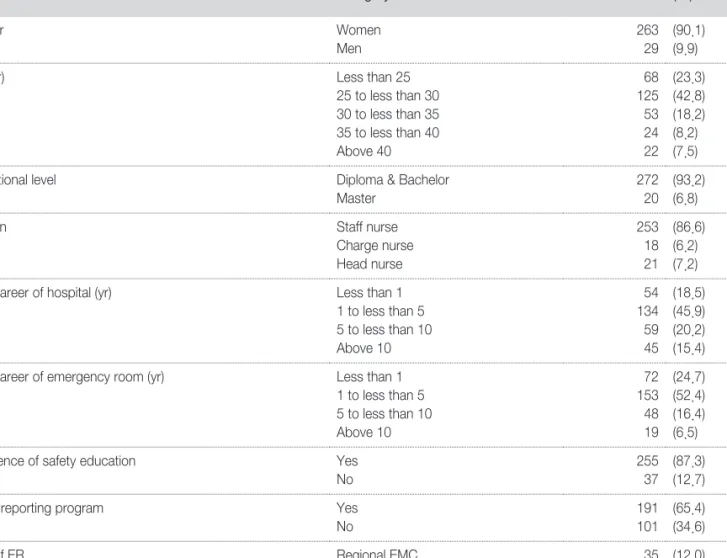The width and height of the screenshot is (727, 558).
Task: Click the 'Regional EMC' entry
Action: [377, 553]
